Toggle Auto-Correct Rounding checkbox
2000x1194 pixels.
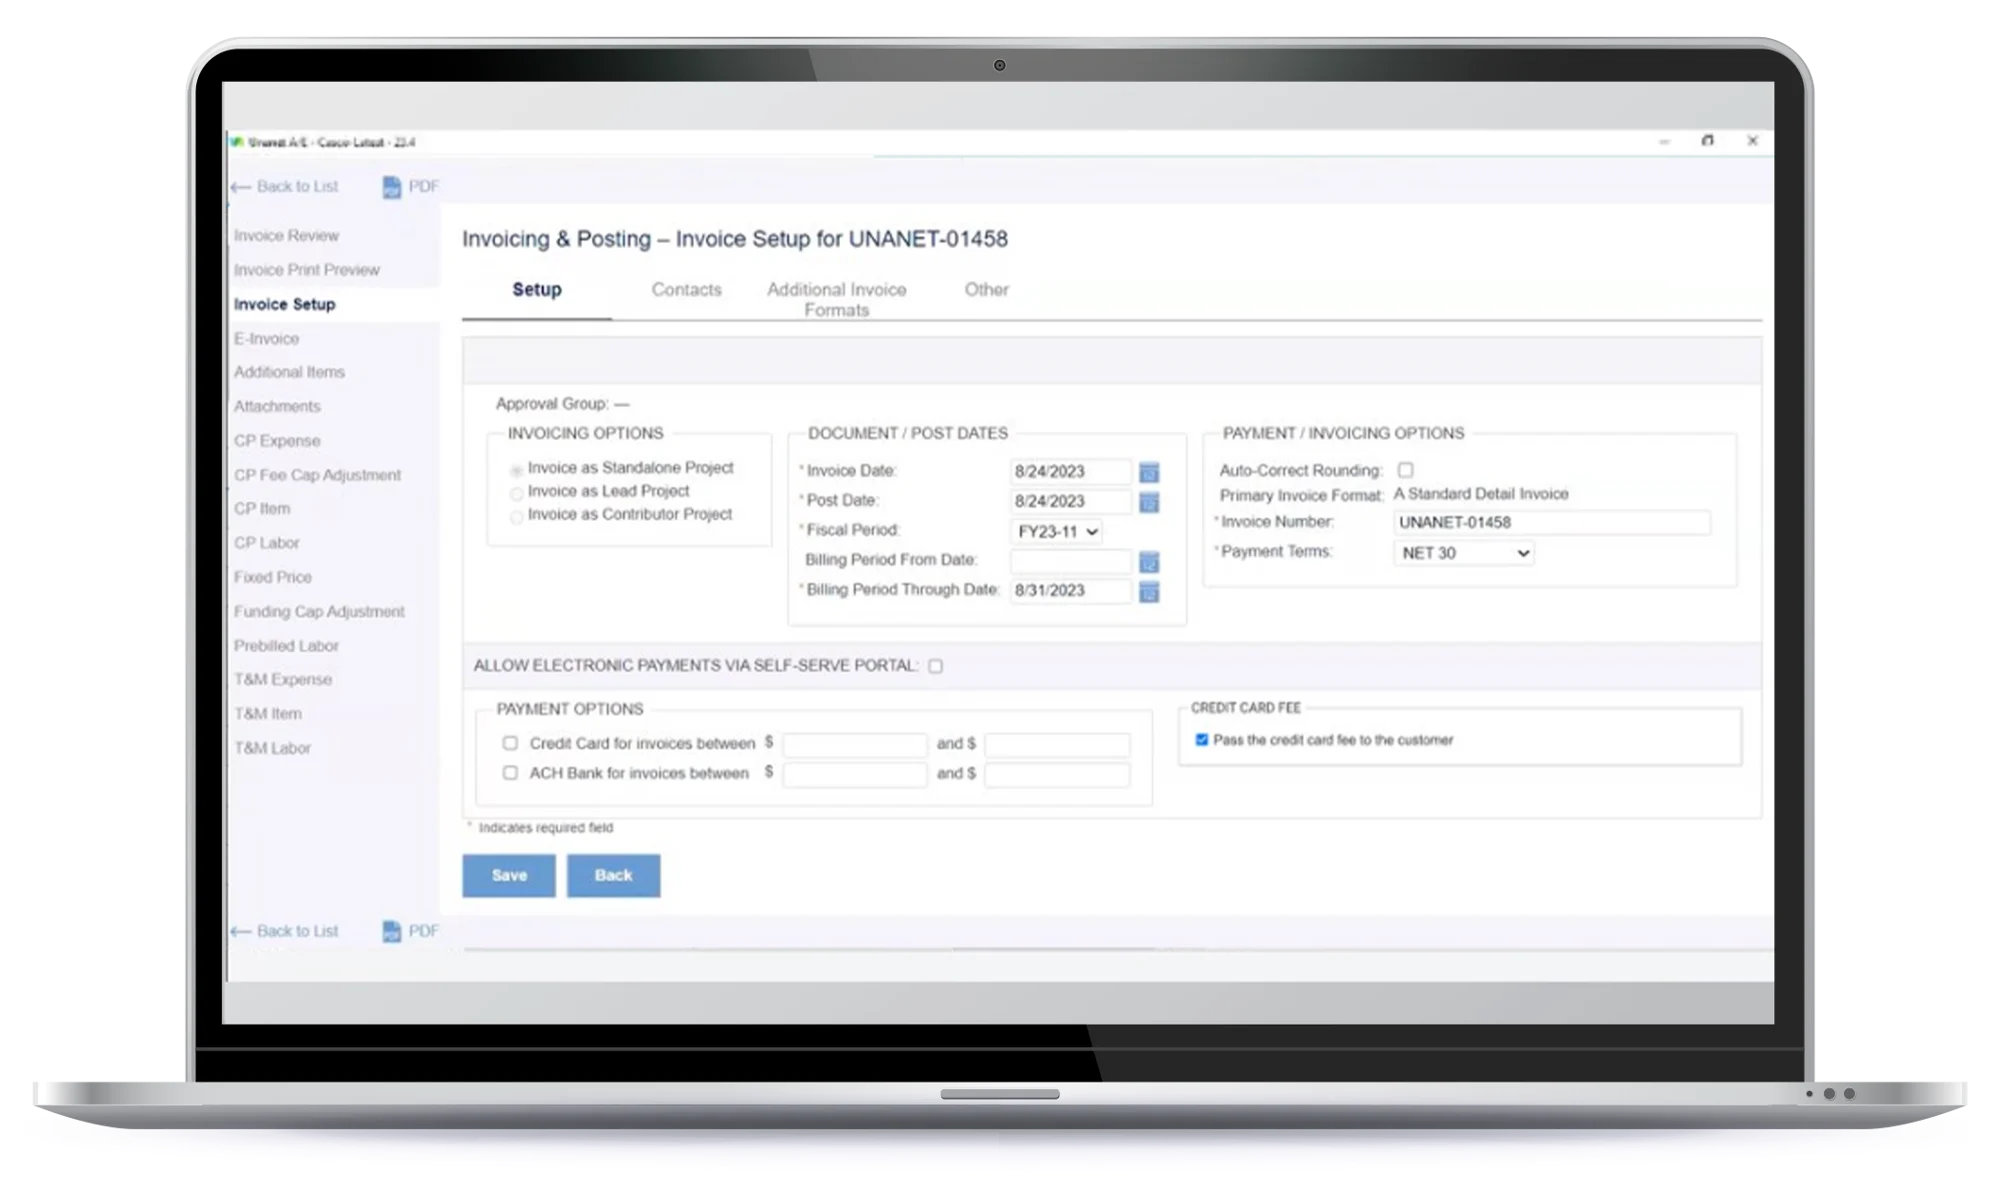1405,470
